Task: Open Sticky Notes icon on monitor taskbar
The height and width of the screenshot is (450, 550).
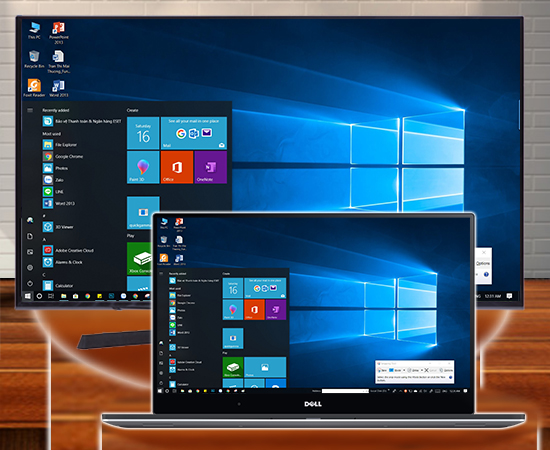Action: point(100,296)
